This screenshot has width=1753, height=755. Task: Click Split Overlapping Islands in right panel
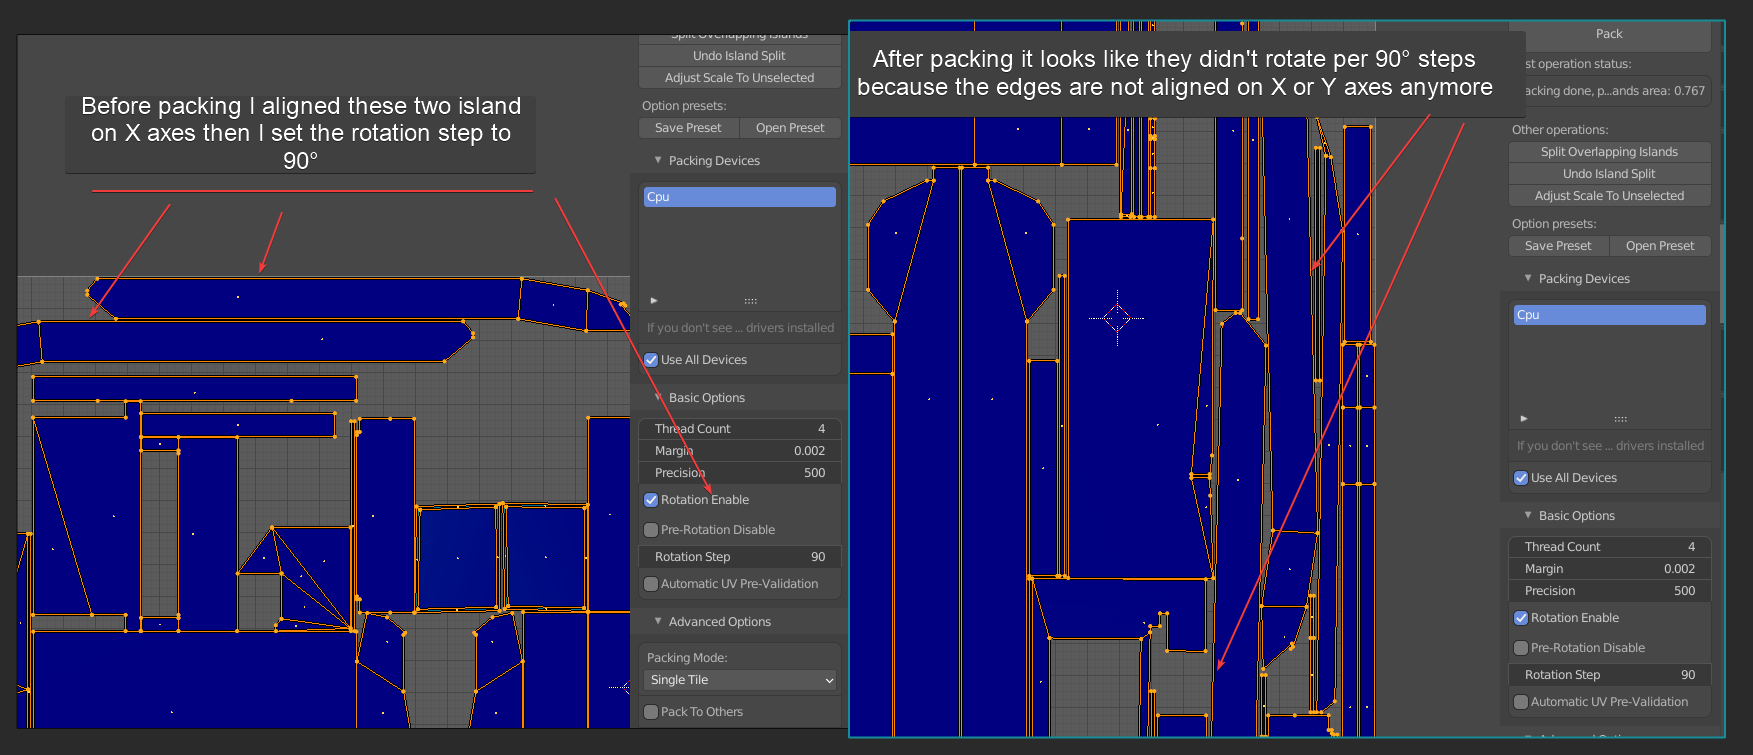(1609, 152)
